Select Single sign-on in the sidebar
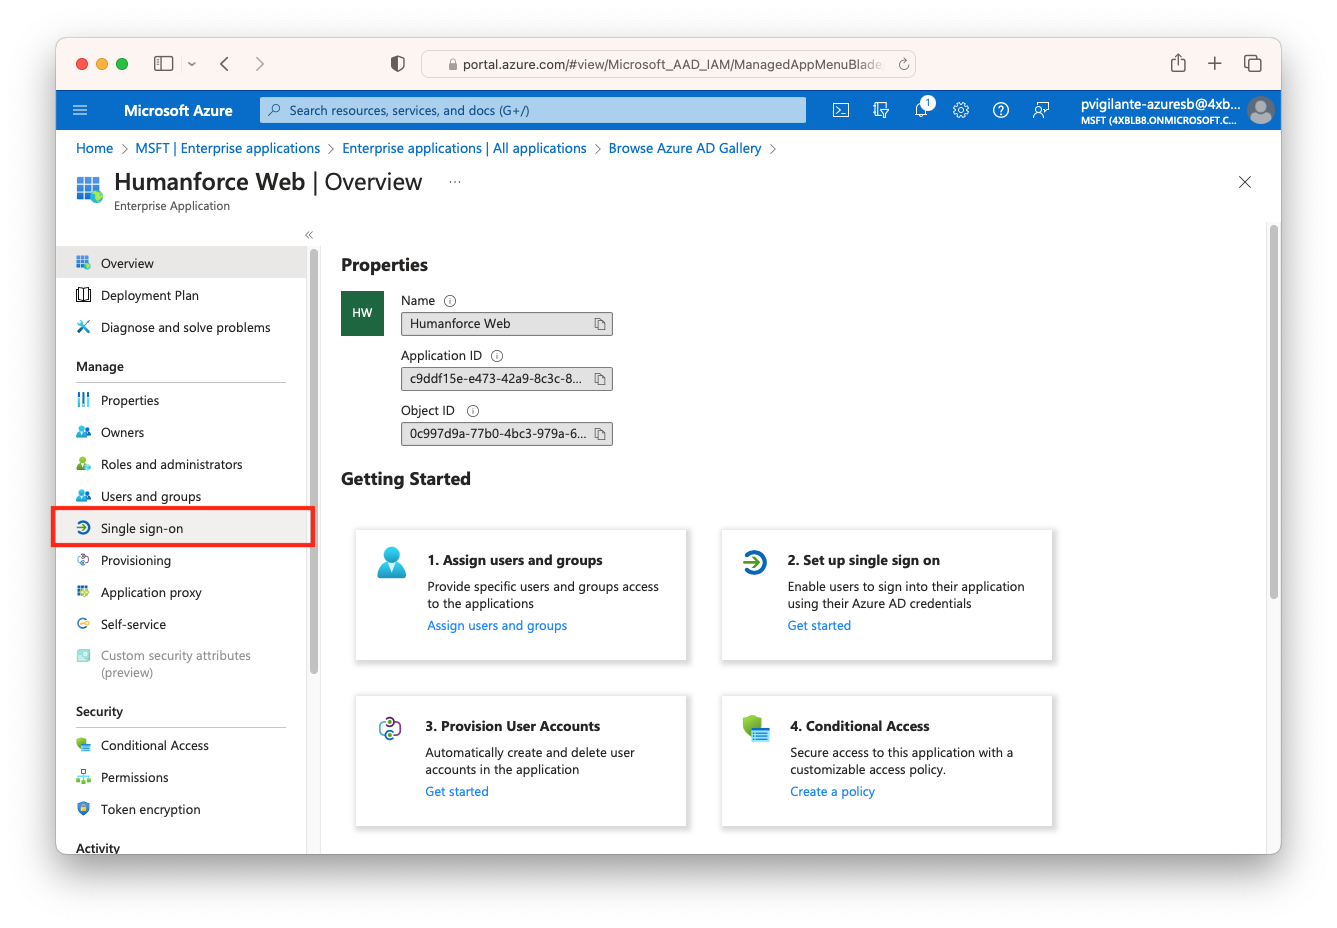 (141, 527)
